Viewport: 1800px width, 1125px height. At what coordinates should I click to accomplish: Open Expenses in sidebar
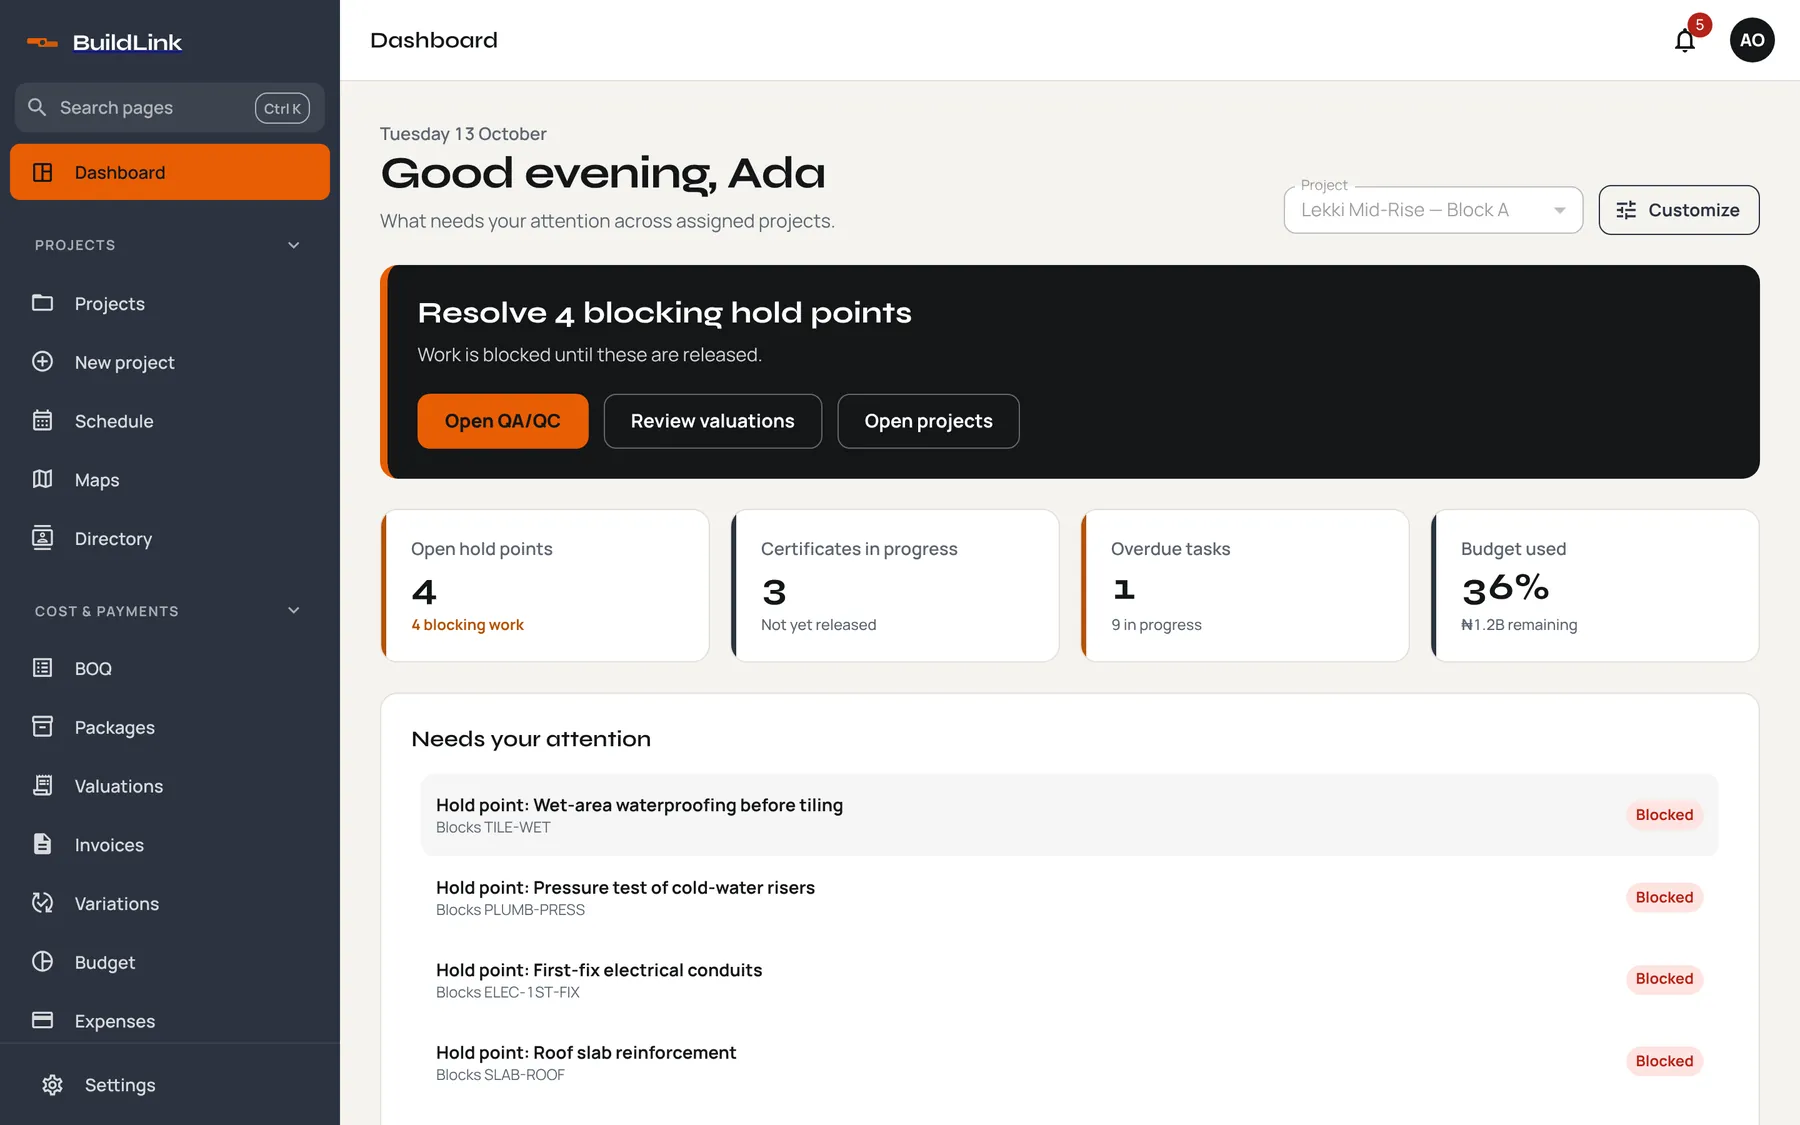pyautogui.click(x=170, y=1021)
